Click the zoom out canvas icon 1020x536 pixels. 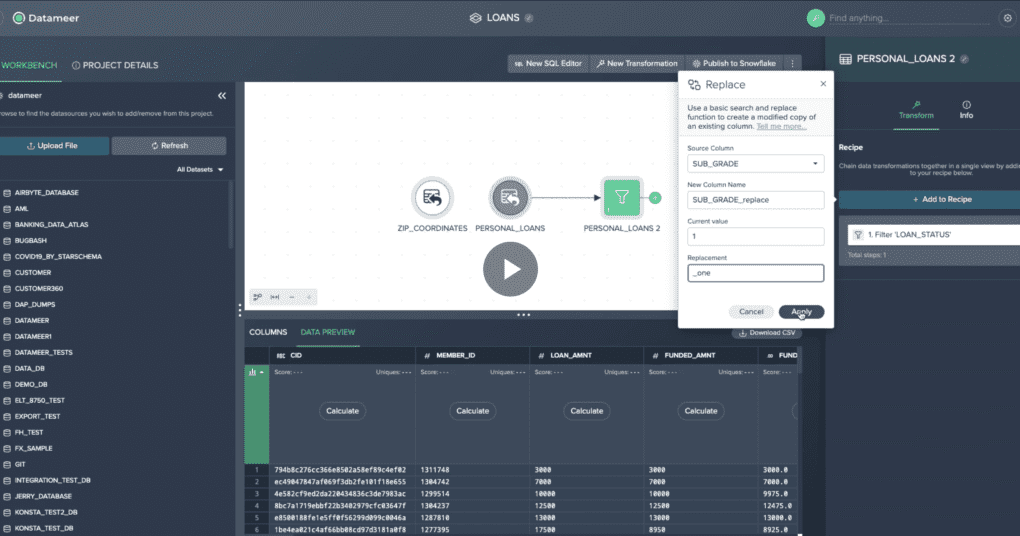click(x=292, y=297)
